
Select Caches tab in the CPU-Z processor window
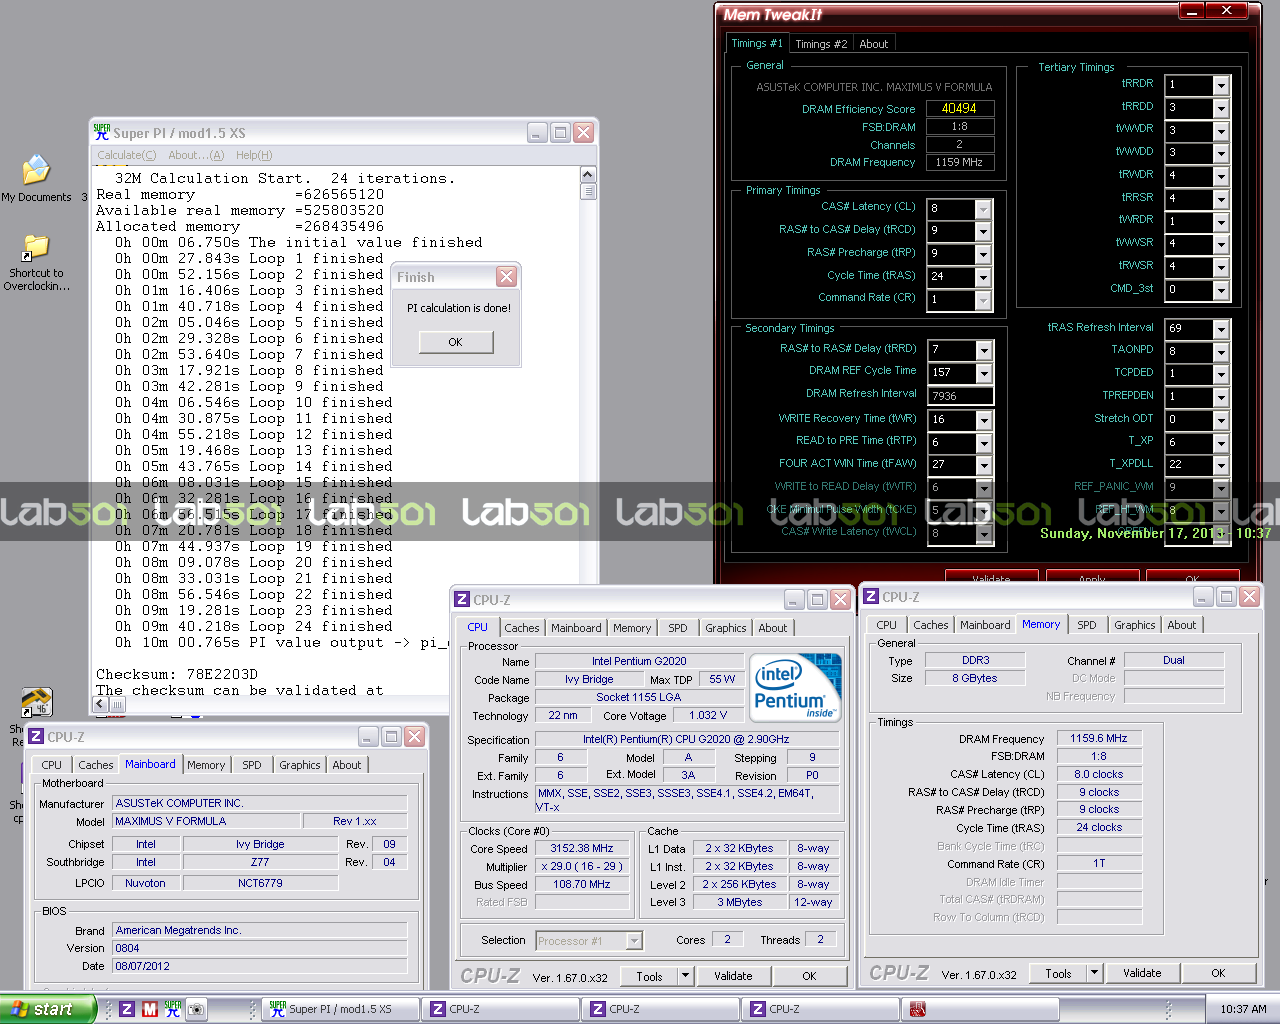pos(522,628)
